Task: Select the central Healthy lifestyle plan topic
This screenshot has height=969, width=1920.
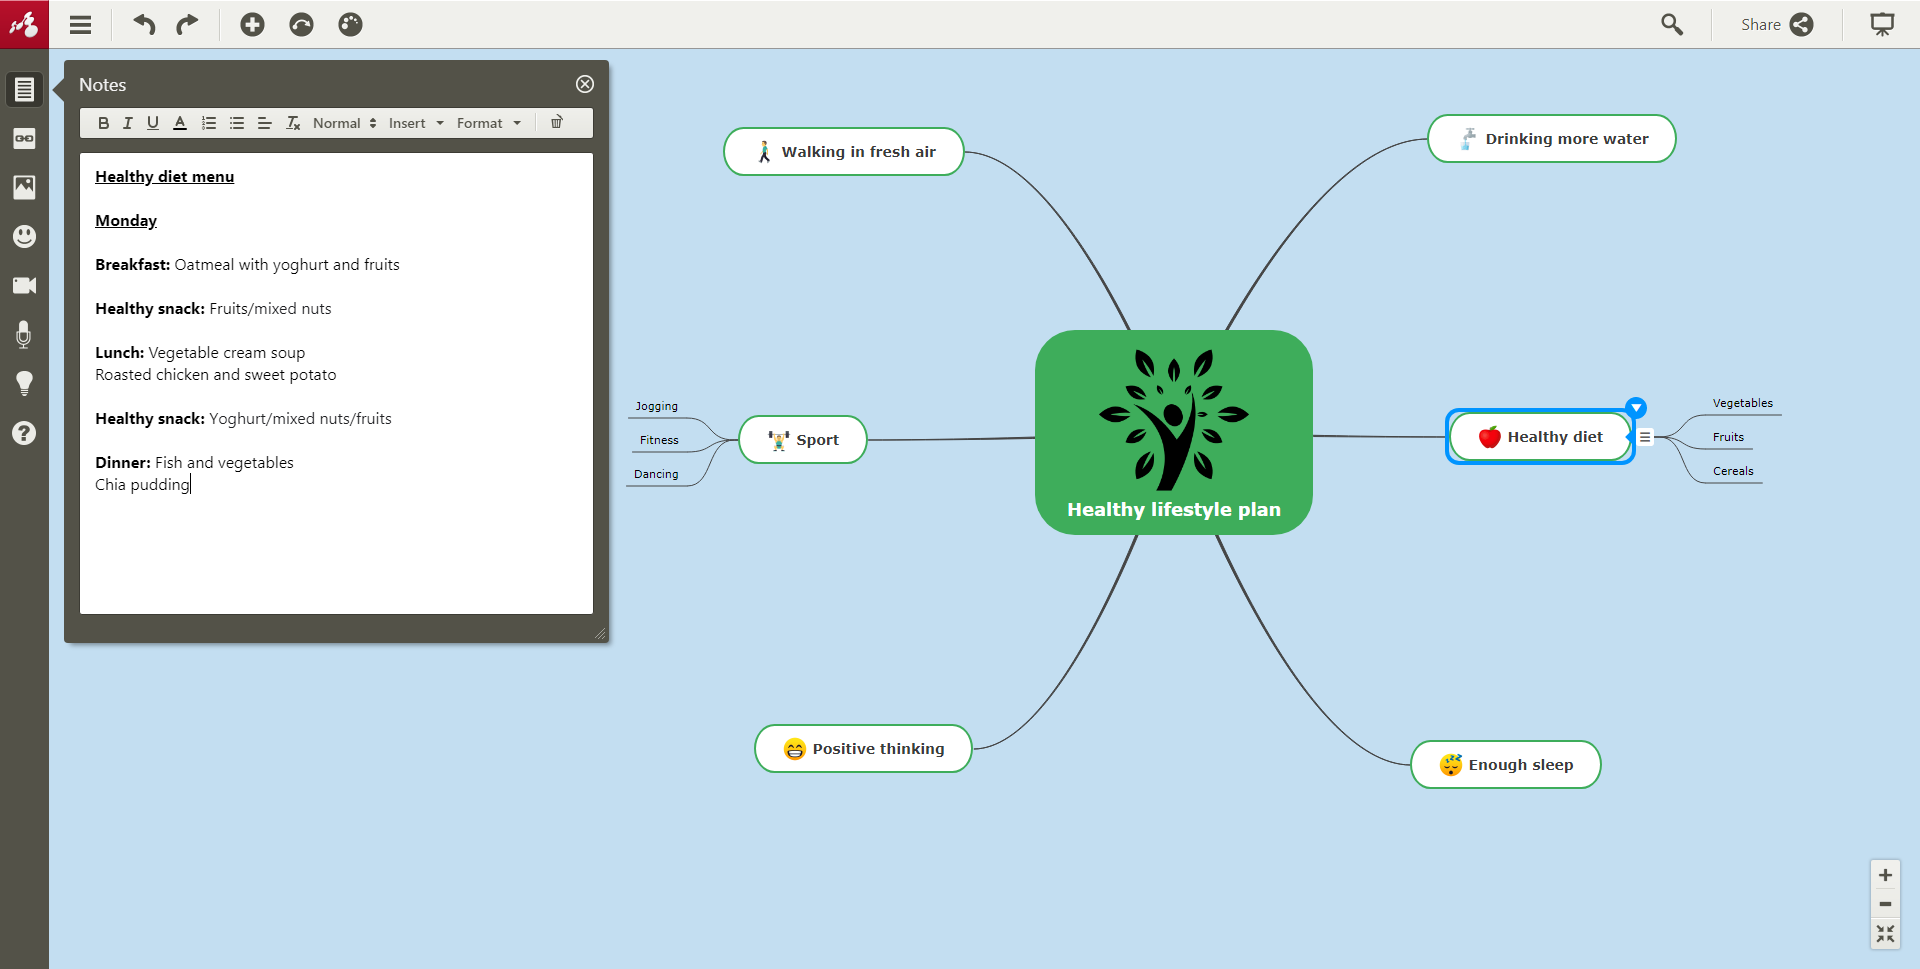Action: click(x=1174, y=432)
